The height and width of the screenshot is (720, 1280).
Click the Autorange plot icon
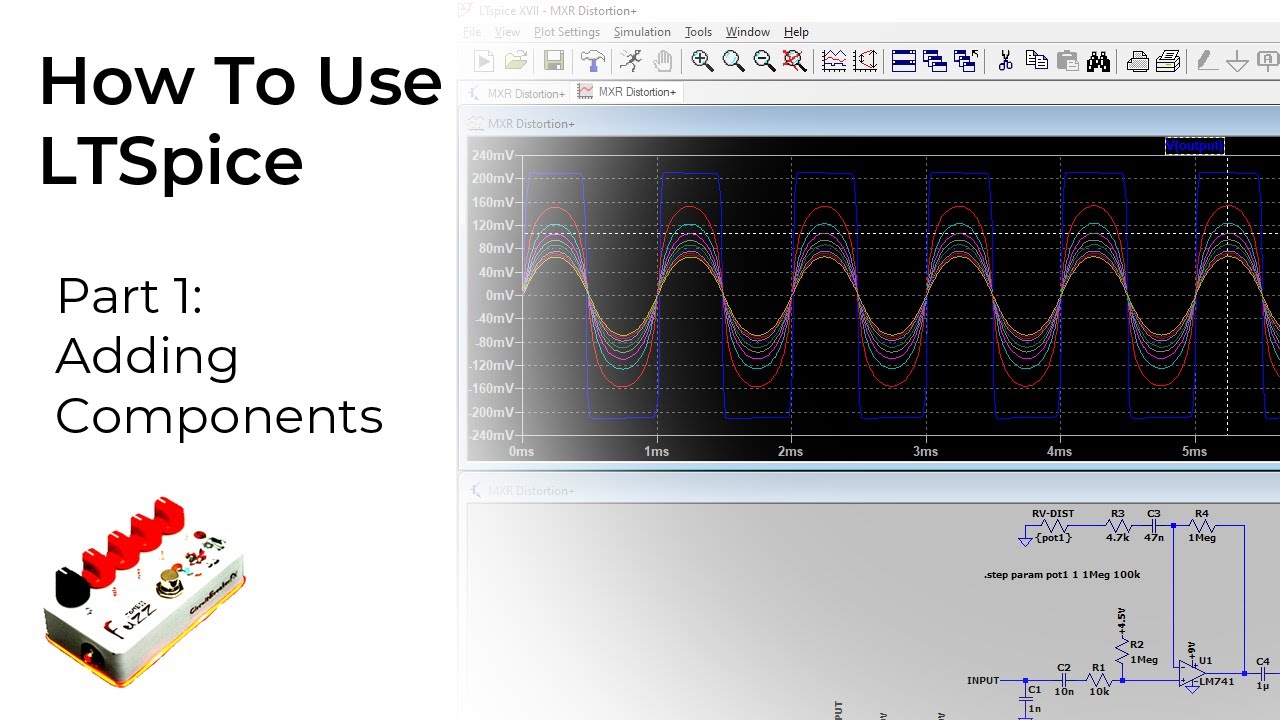(834, 61)
